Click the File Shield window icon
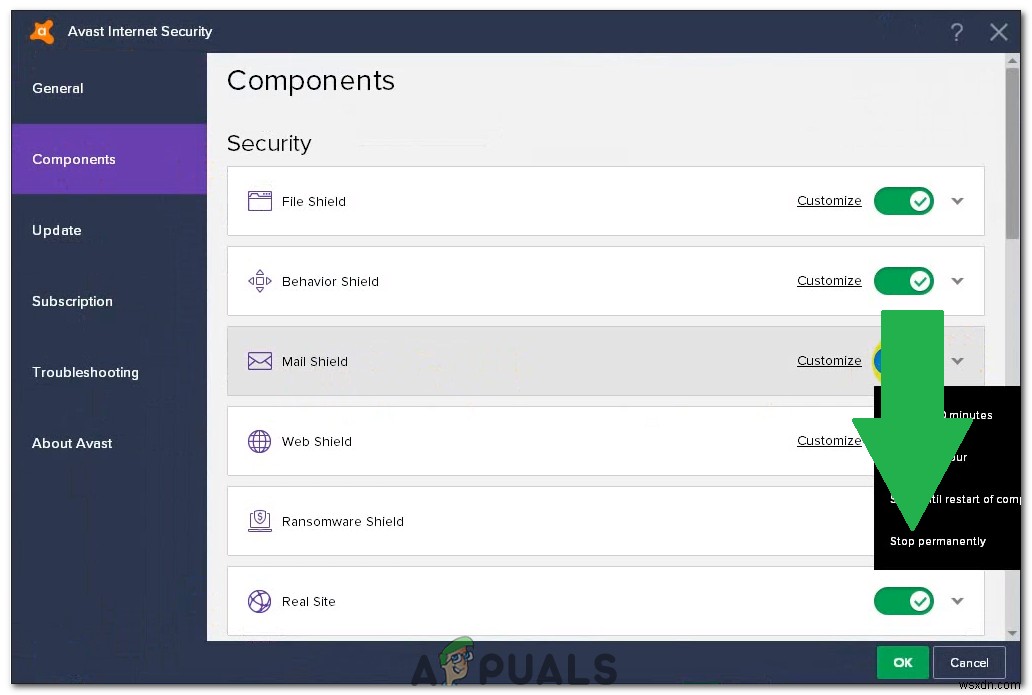Viewport: 1032px width, 695px height. pyautogui.click(x=259, y=201)
